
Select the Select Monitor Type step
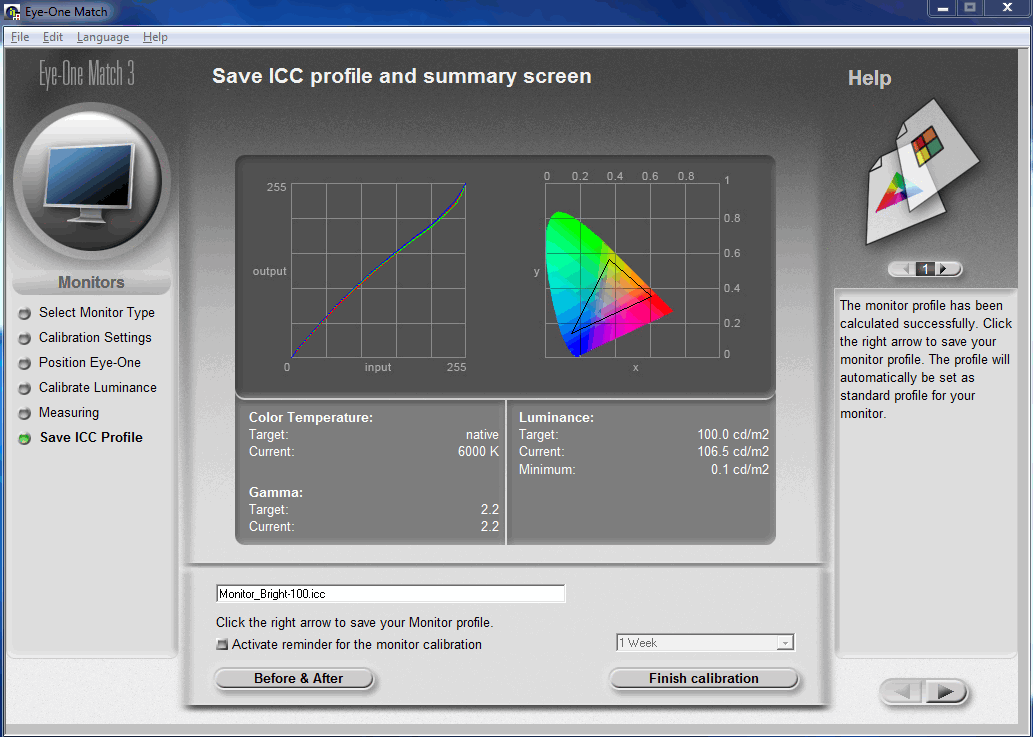97,312
